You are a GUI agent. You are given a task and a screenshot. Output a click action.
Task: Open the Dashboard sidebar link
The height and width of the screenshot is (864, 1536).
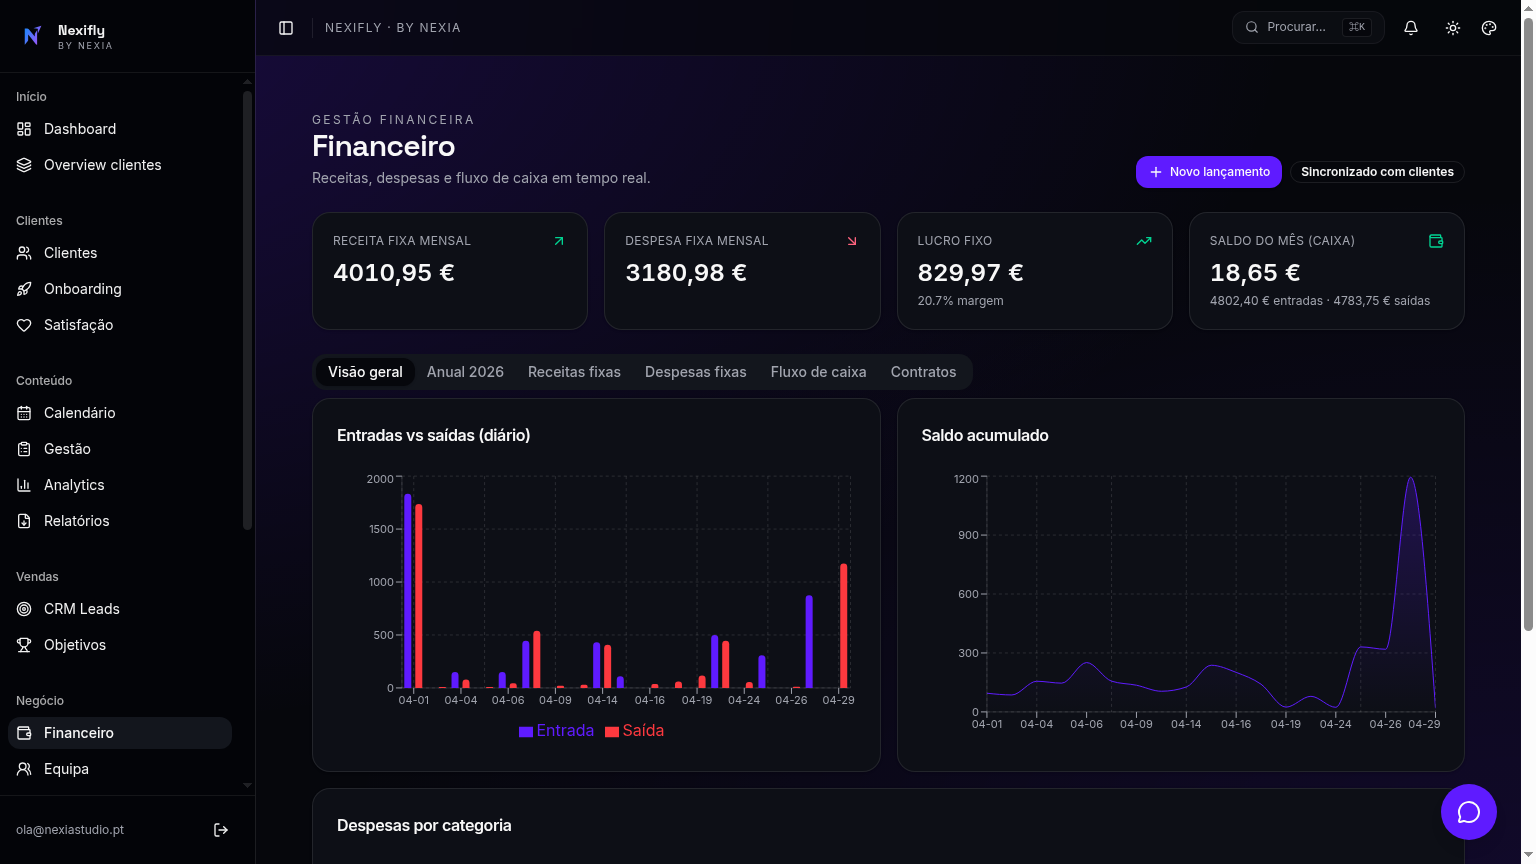point(120,129)
